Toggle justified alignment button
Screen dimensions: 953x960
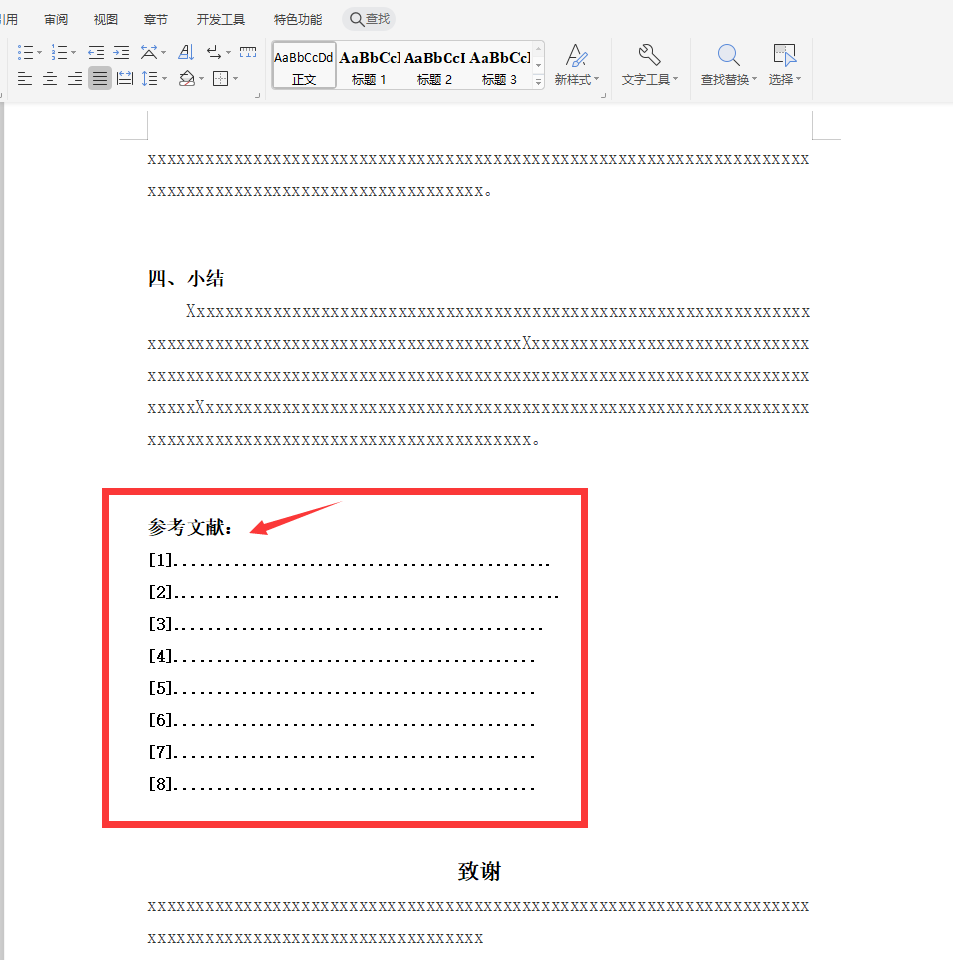100,79
